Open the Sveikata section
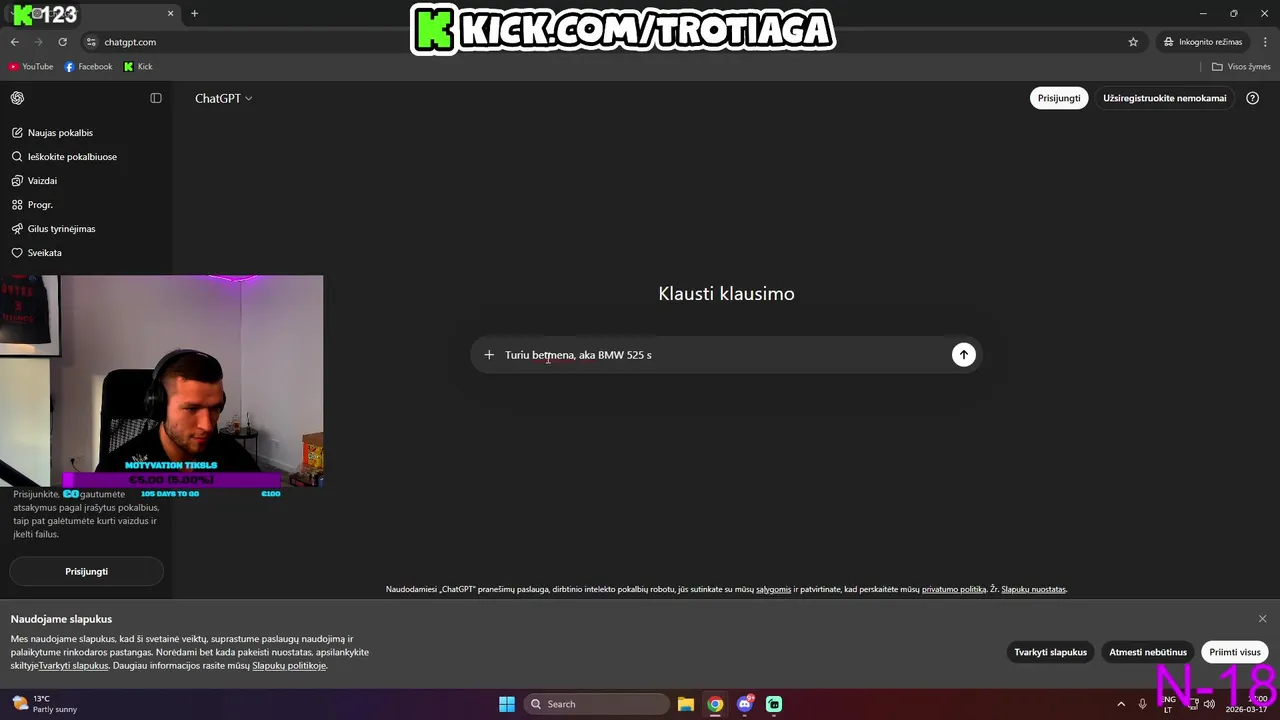The image size is (1280, 720). click(x=86, y=253)
